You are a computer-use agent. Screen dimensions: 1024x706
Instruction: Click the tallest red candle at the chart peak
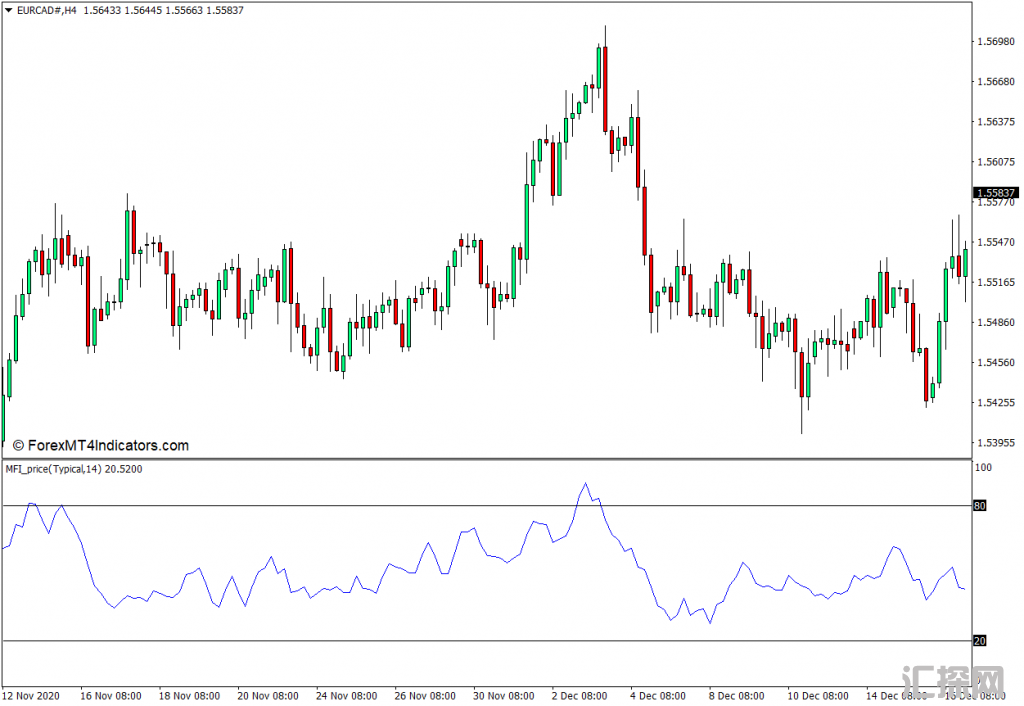click(x=605, y=88)
